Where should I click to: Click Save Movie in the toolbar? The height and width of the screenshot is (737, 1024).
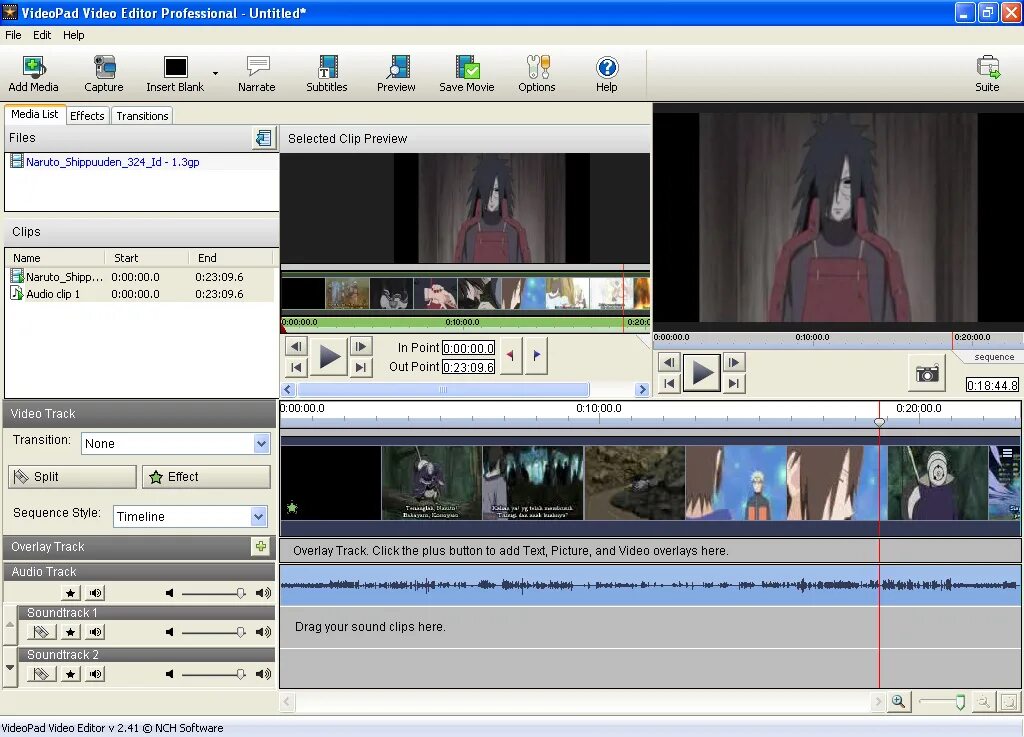click(466, 74)
